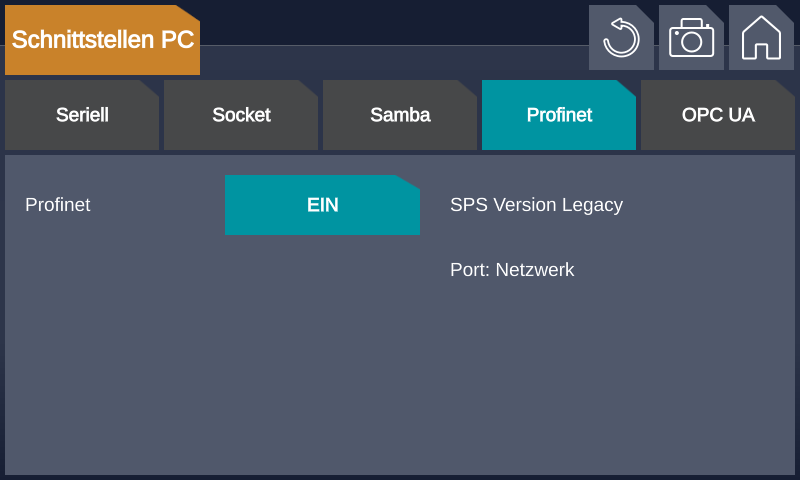Tap the circular undo arrow in header
The image size is (800, 480).
coord(621,38)
